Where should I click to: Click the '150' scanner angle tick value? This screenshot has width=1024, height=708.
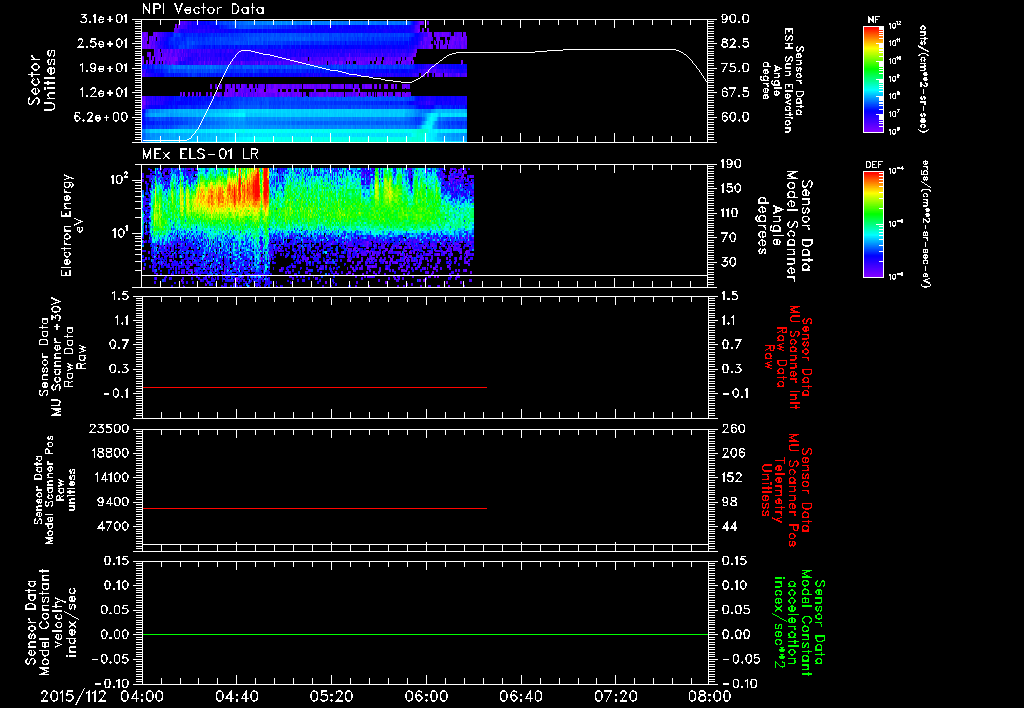pyautogui.click(x=731, y=188)
